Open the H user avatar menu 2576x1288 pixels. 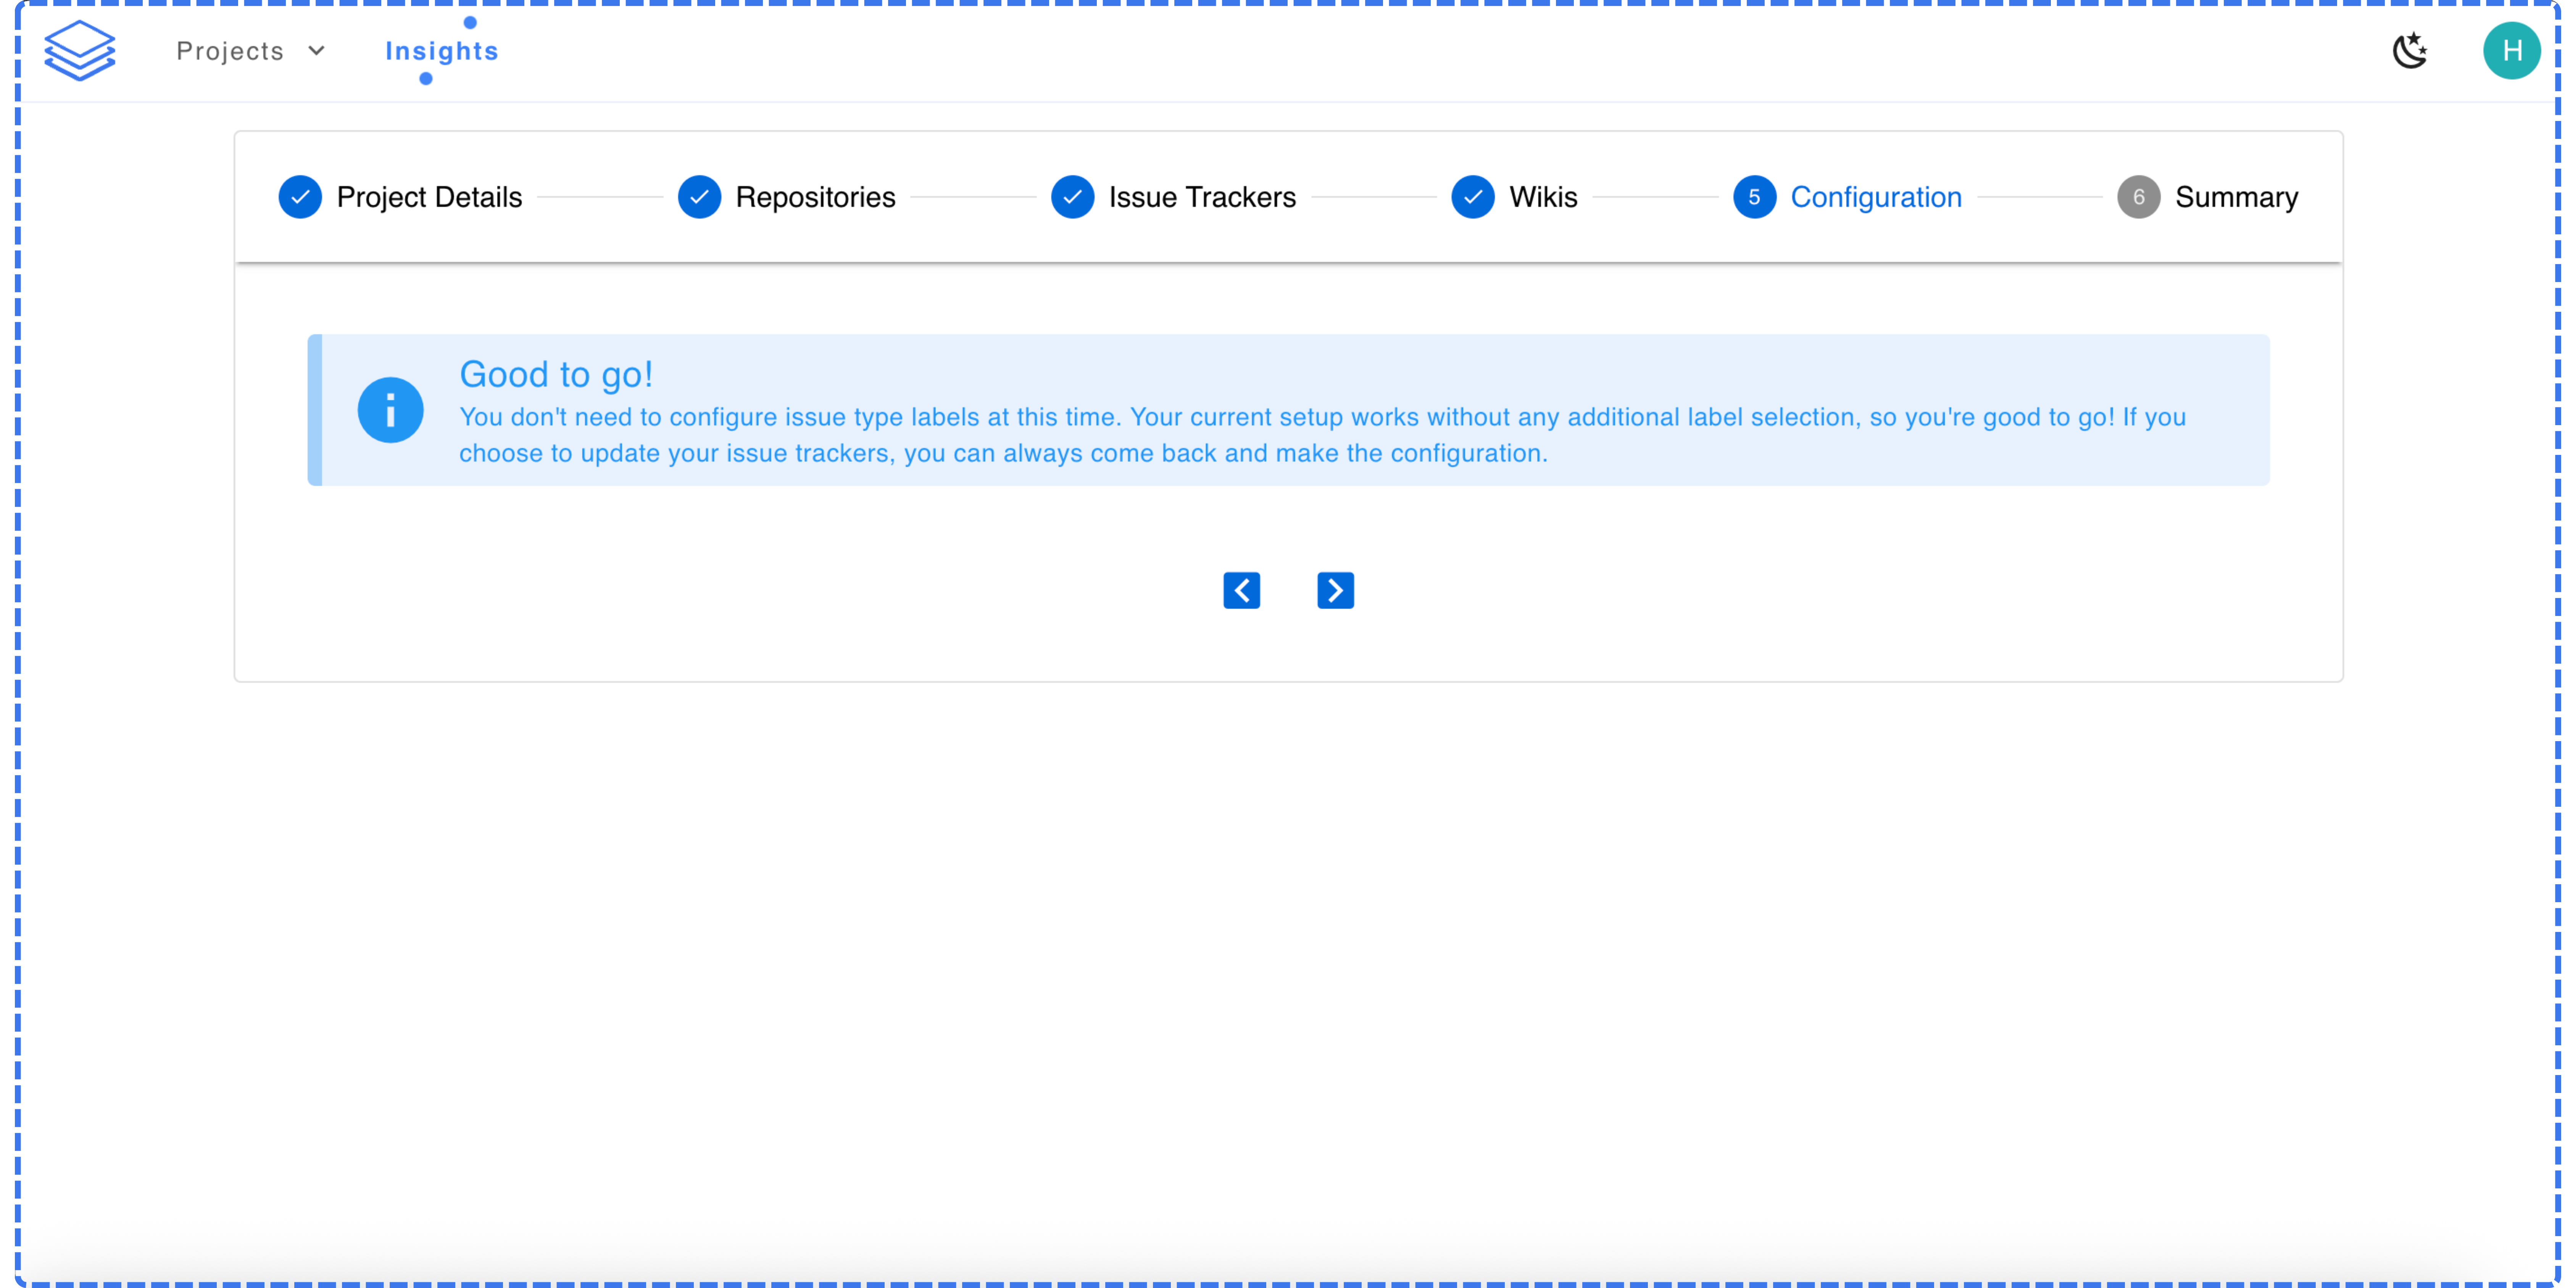click(2511, 50)
